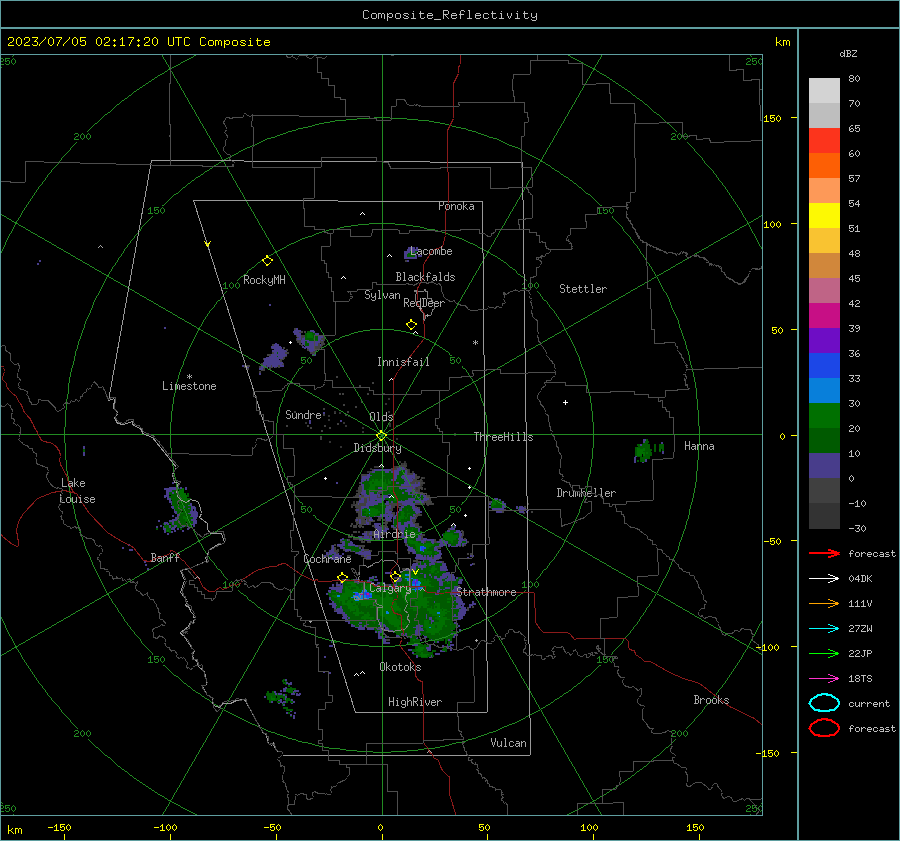Click the light gray 70-80 dBZ swatch
This screenshot has width=900, height=841.
[x=824, y=91]
